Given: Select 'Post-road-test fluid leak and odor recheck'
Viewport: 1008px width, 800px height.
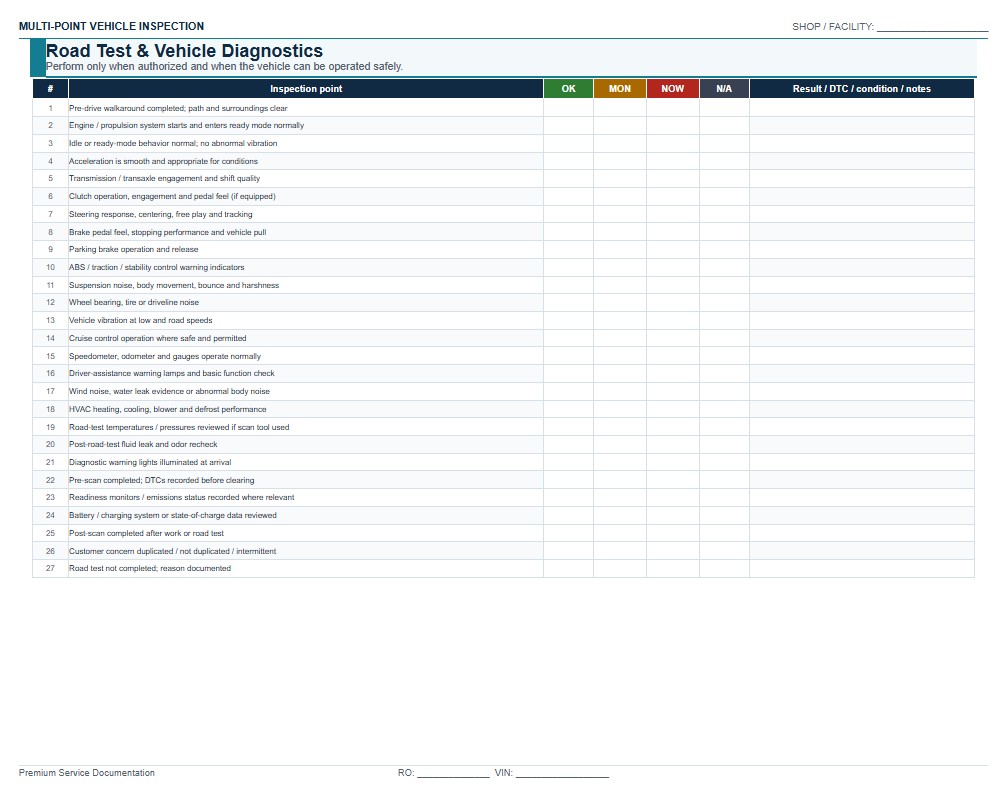Looking at the screenshot, I should [x=143, y=444].
